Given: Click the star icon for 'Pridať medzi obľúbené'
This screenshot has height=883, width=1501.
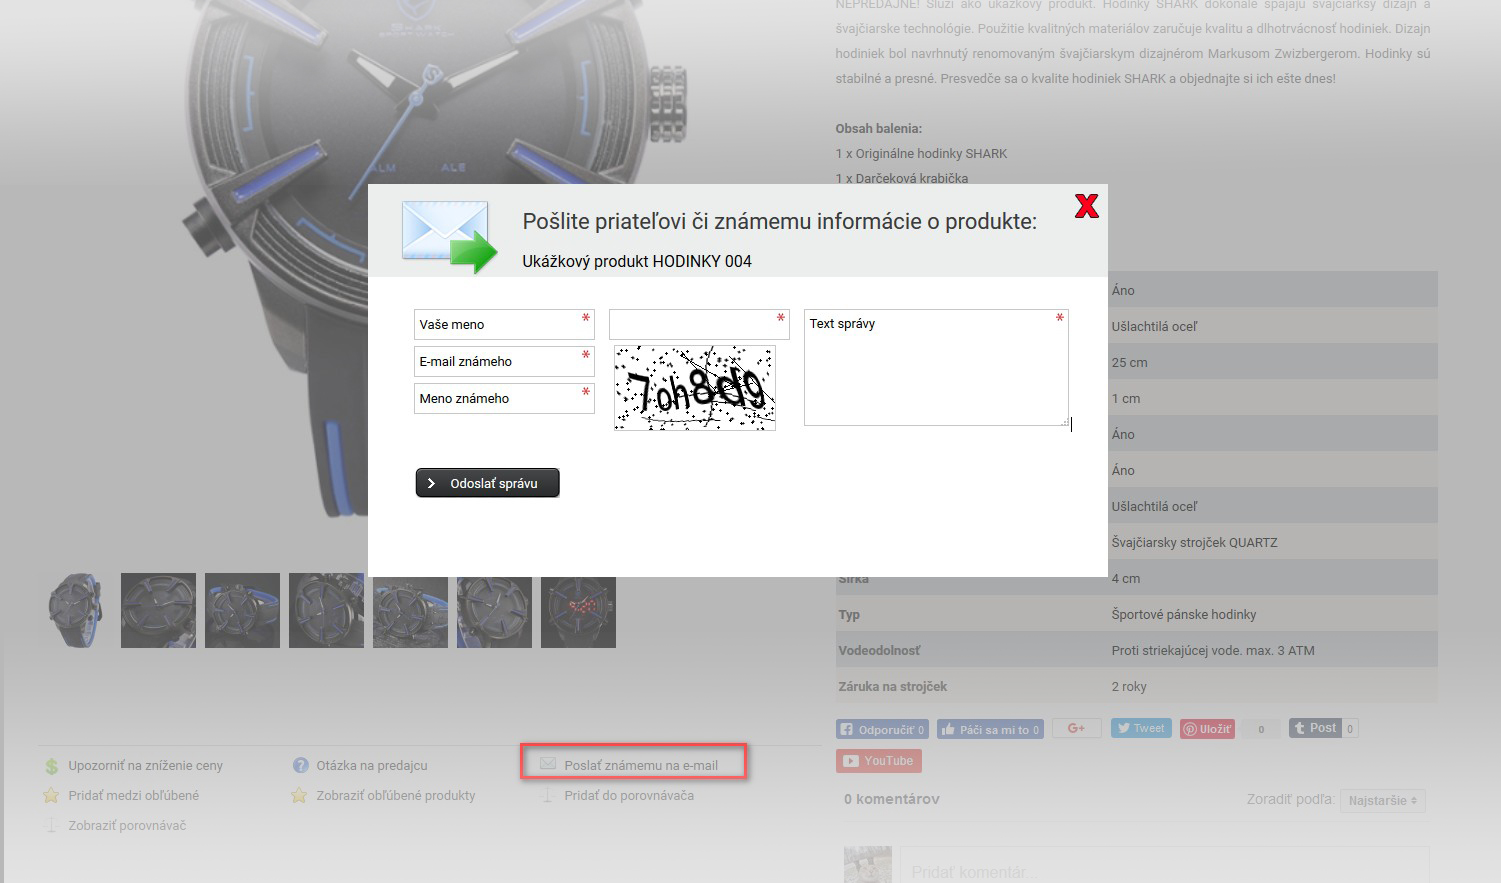Looking at the screenshot, I should [x=52, y=796].
